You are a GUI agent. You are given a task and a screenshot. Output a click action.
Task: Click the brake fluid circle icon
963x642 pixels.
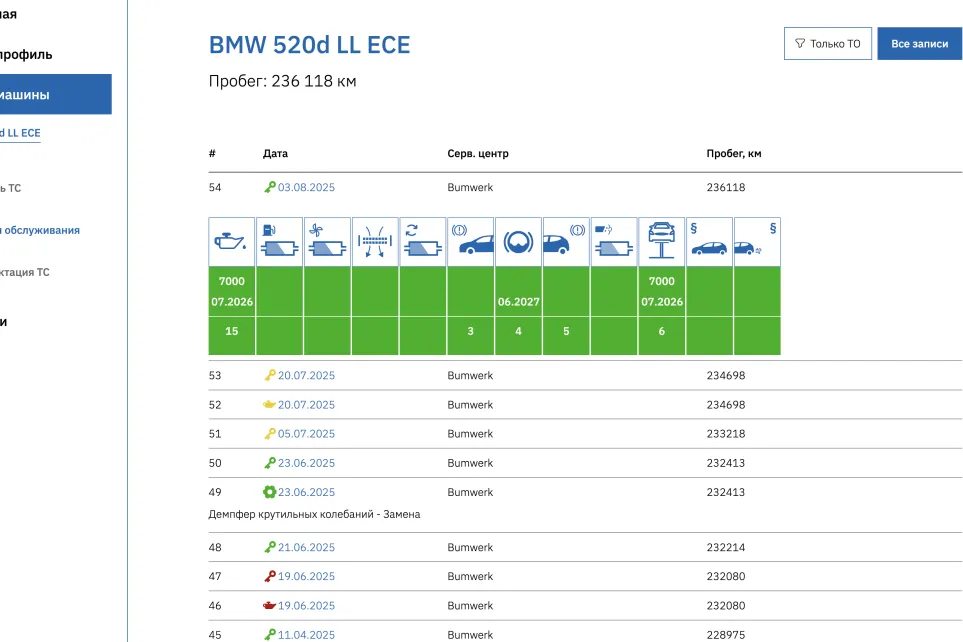click(x=519, y=241)
